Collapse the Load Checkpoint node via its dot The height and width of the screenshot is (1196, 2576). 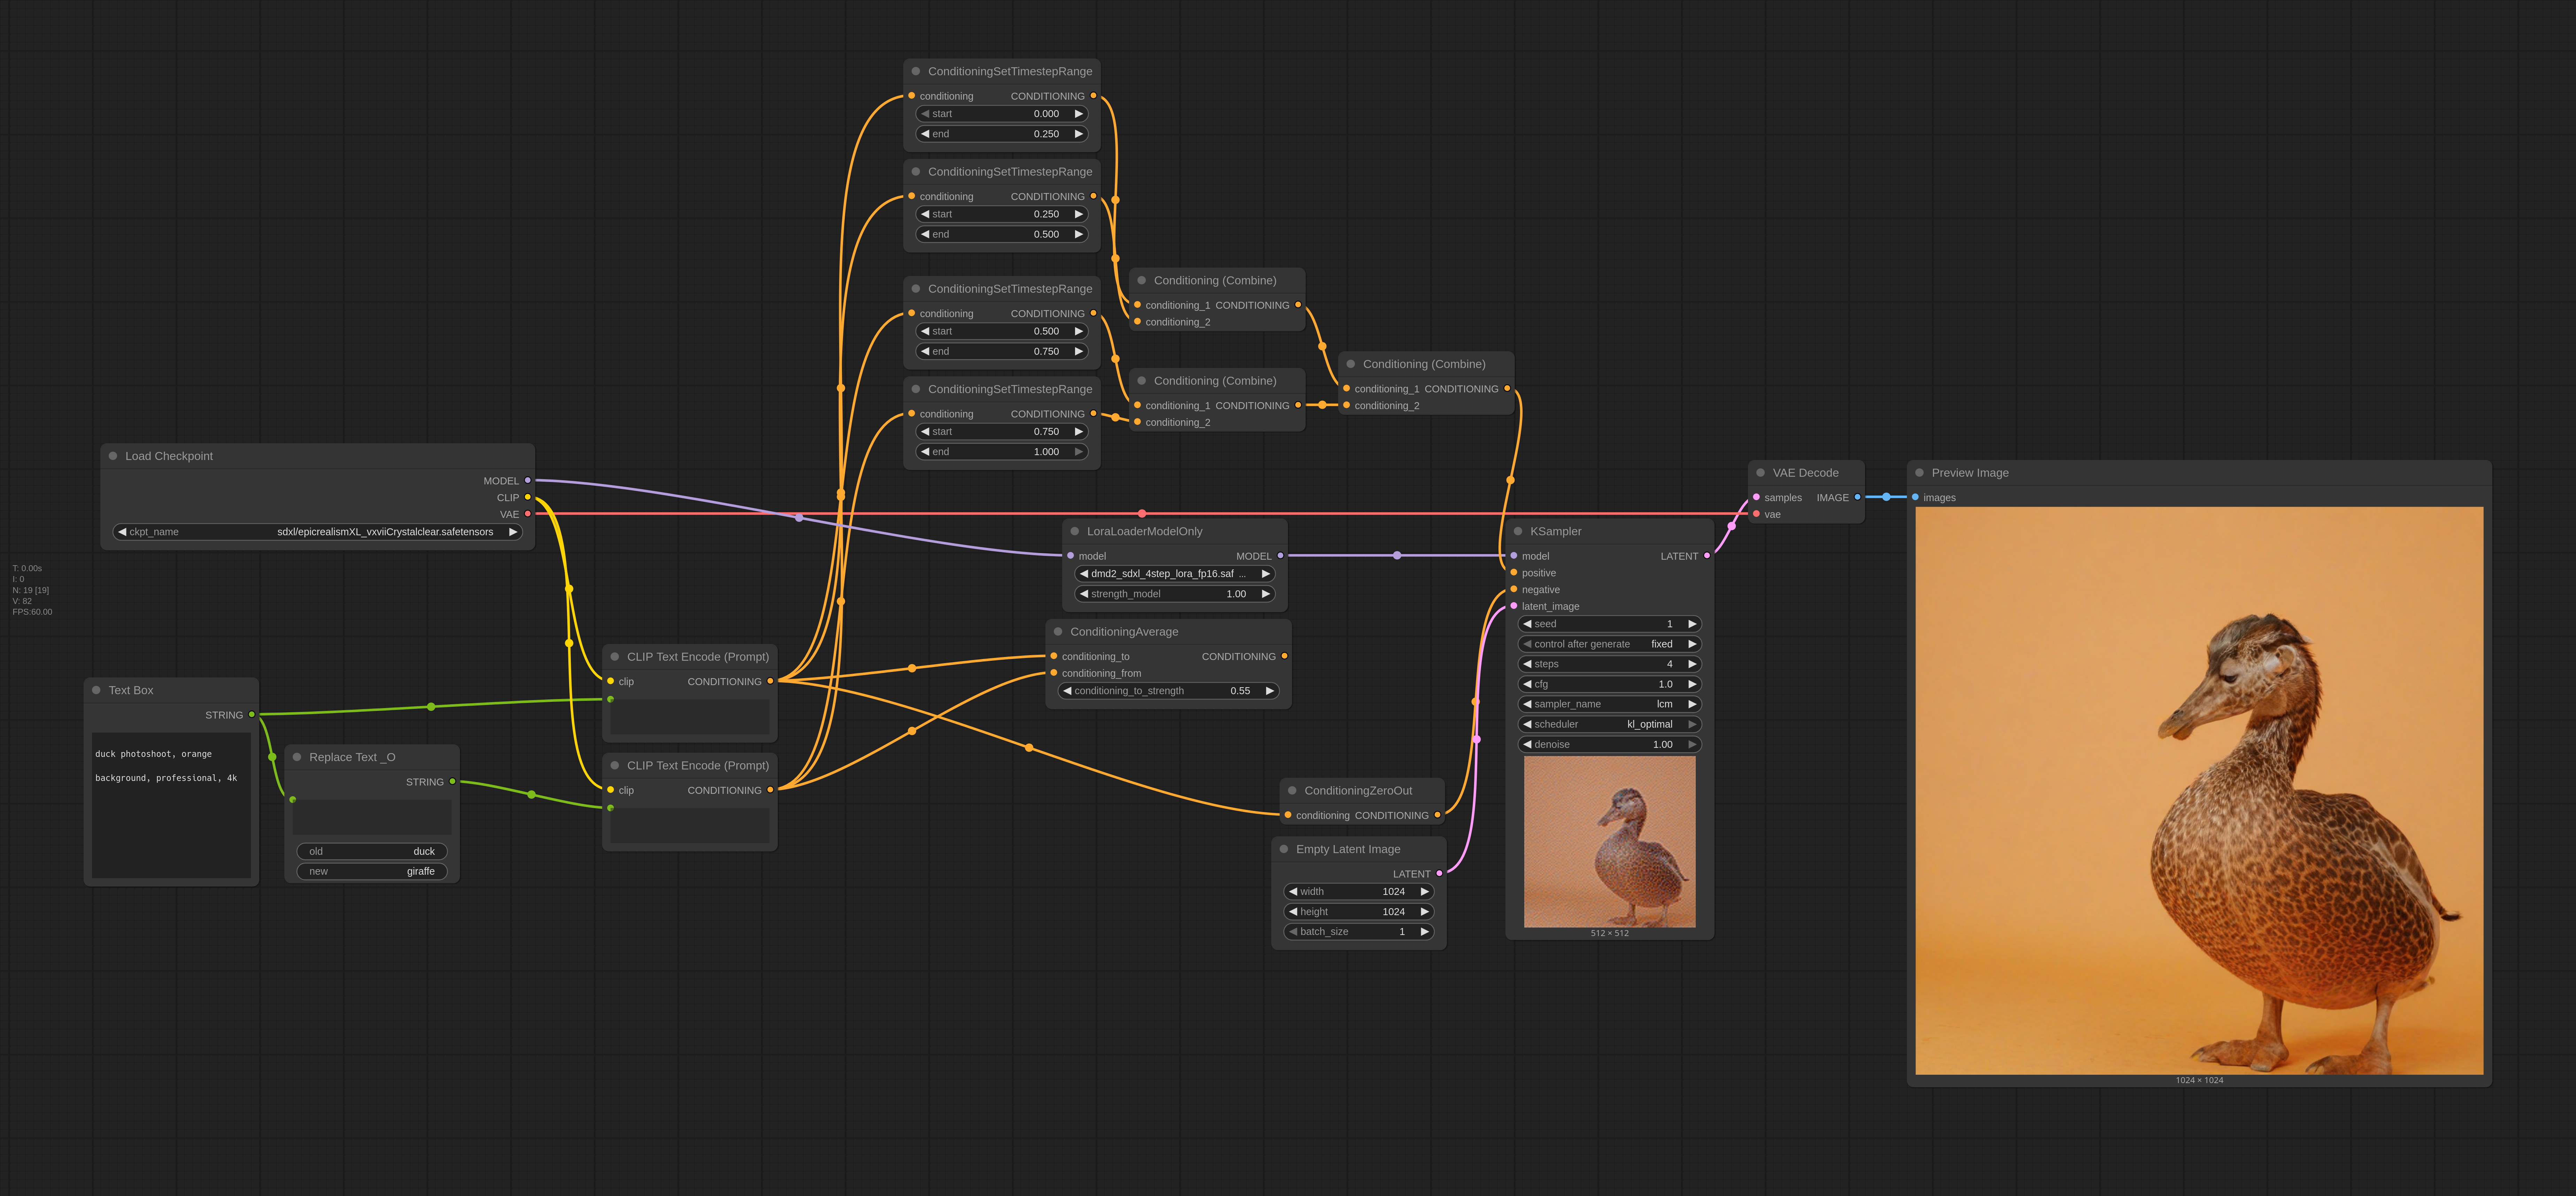click(113, 456)
